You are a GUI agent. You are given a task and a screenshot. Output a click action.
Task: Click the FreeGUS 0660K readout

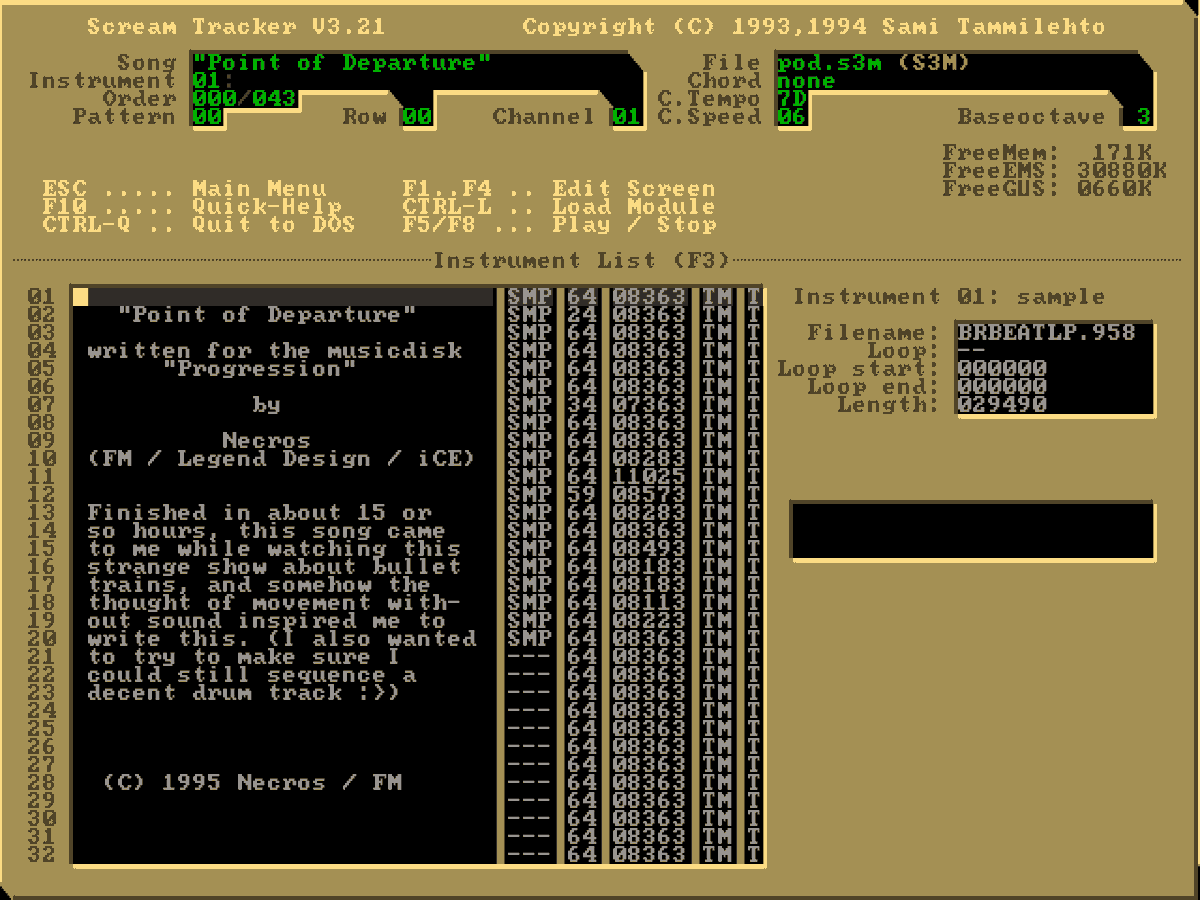(1047, 189)
